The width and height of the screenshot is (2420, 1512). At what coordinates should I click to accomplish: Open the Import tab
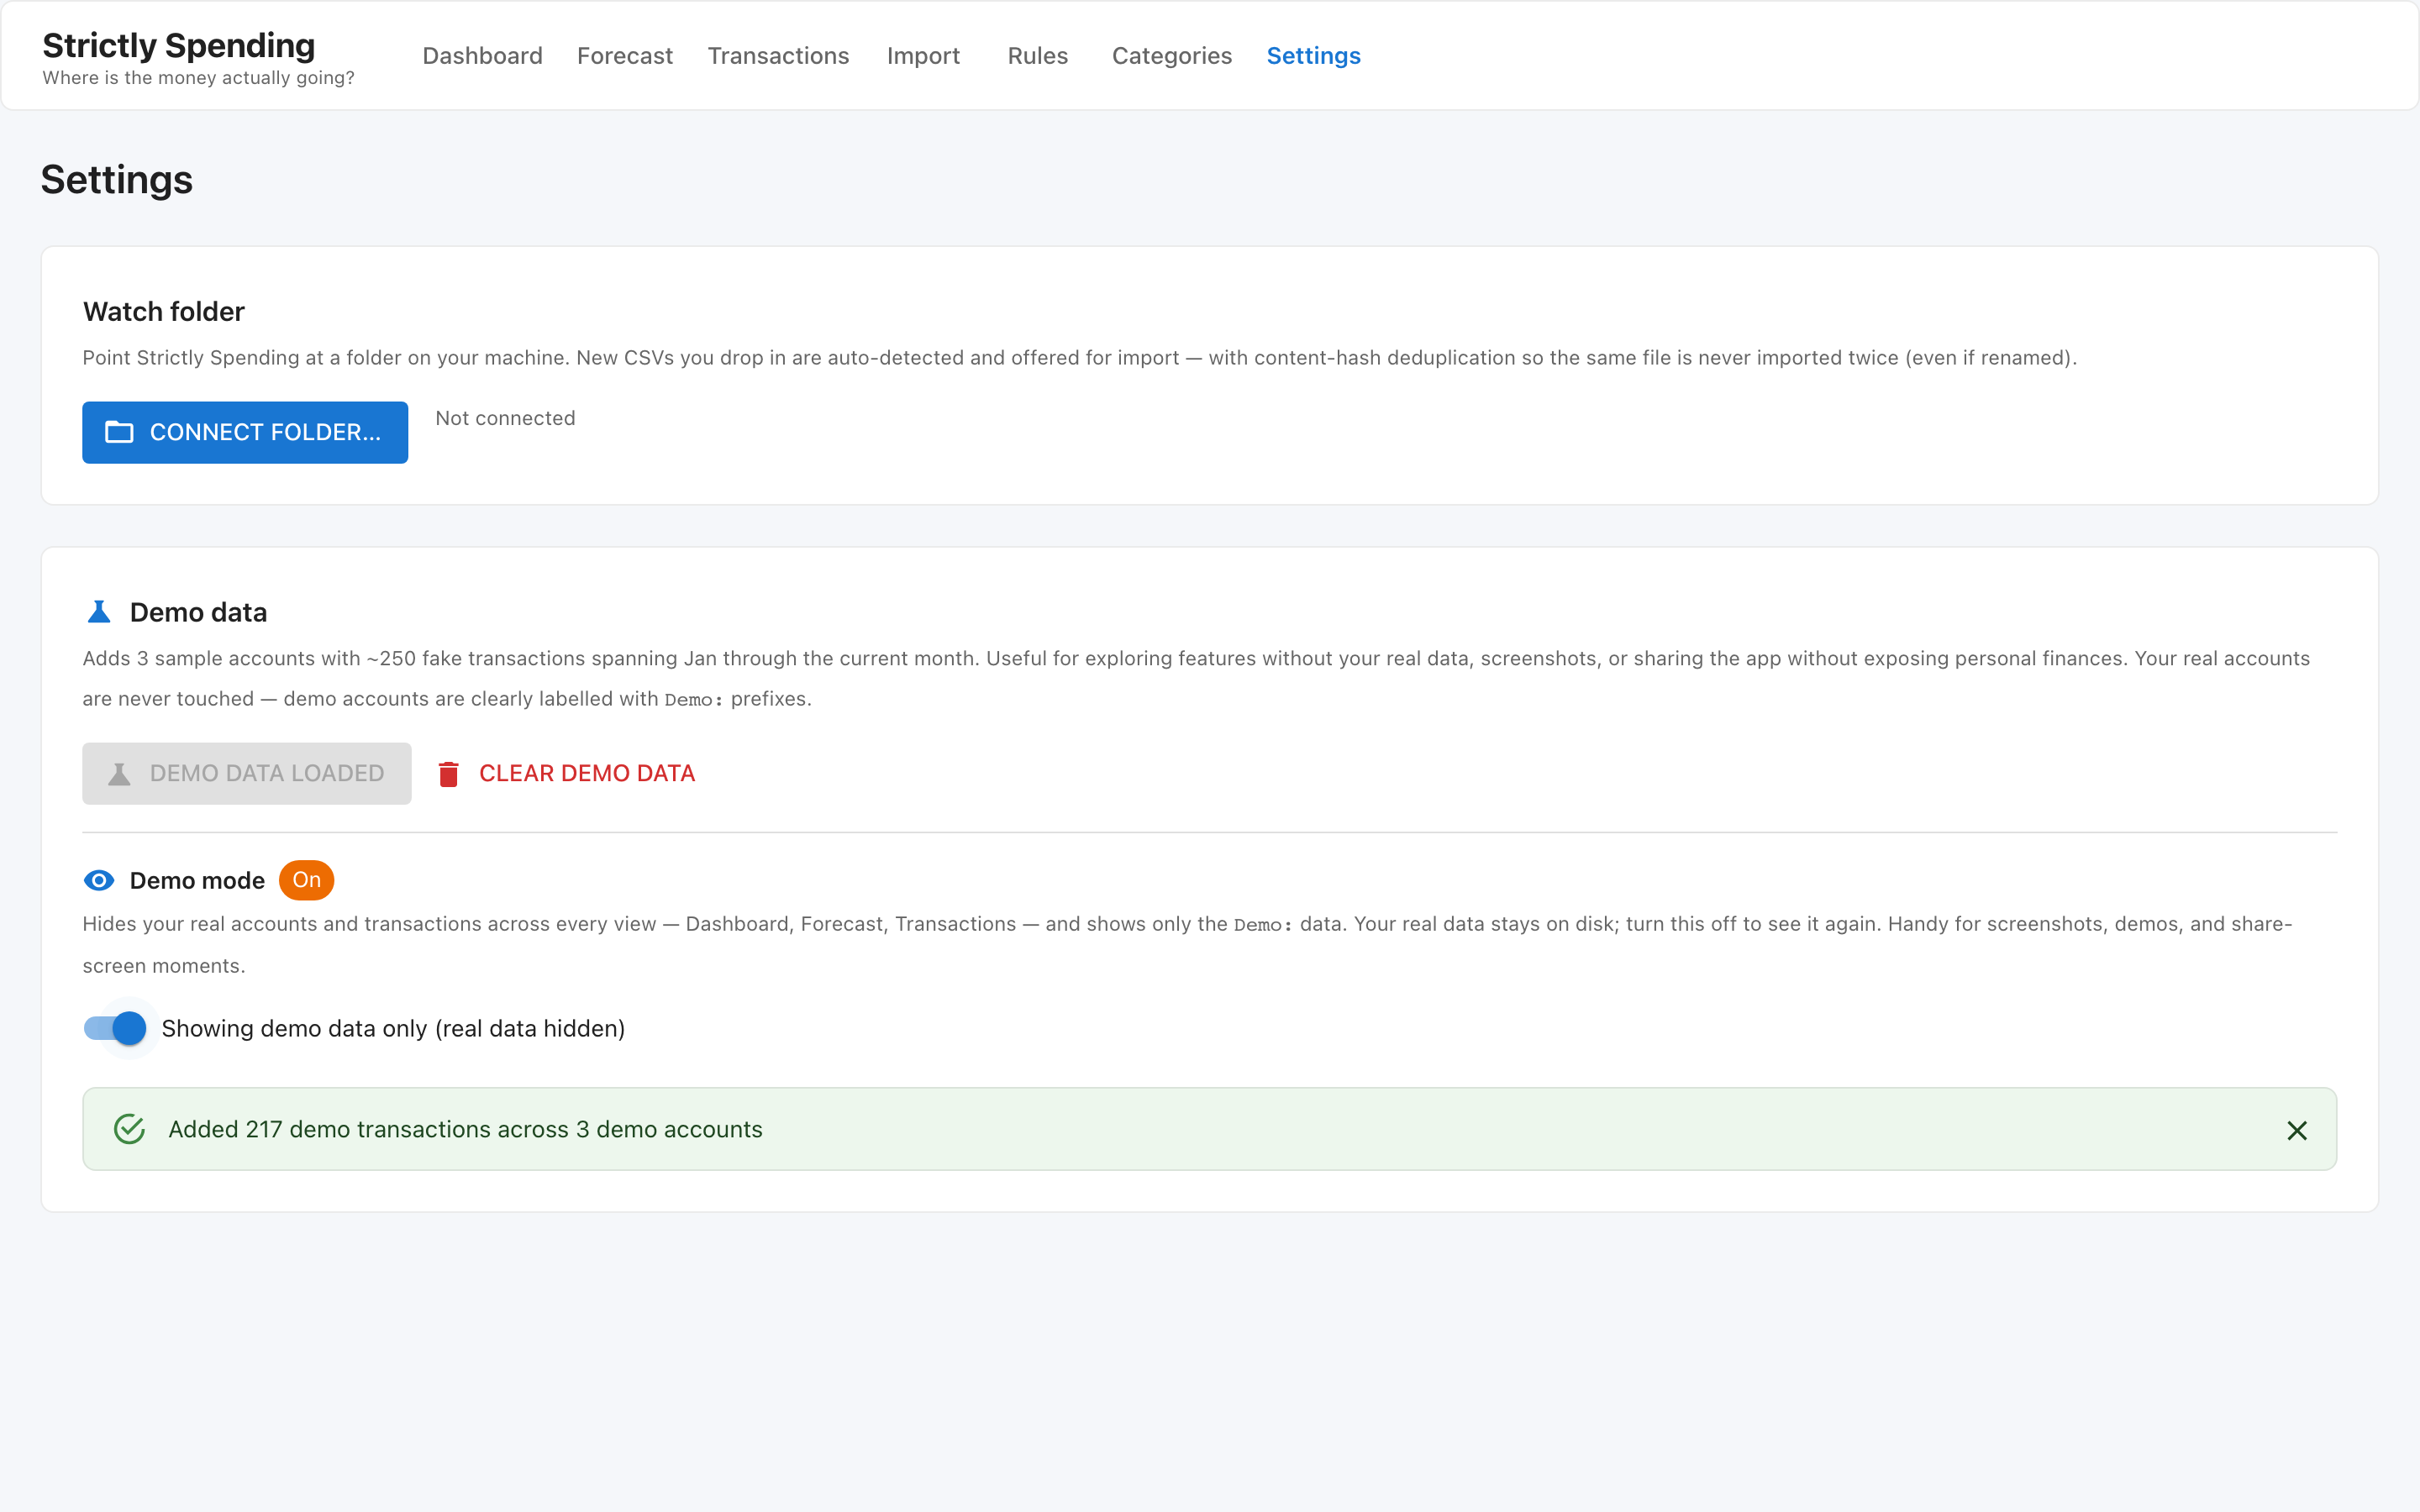923,56
